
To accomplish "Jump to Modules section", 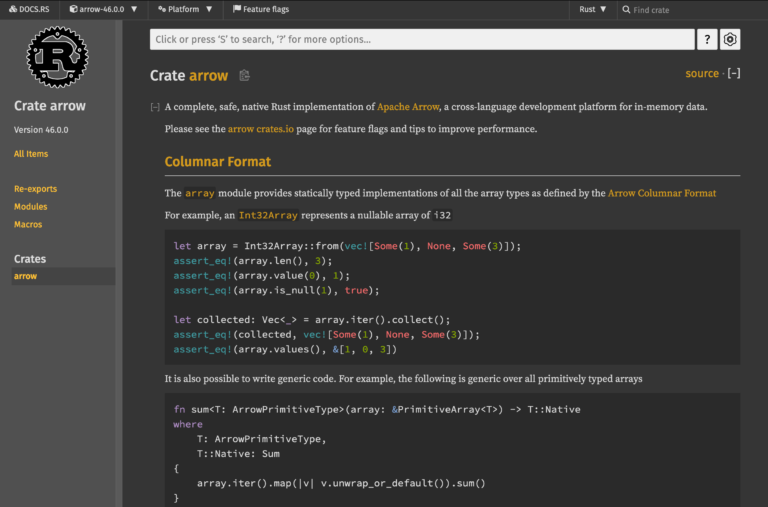I will coord(30,206).
